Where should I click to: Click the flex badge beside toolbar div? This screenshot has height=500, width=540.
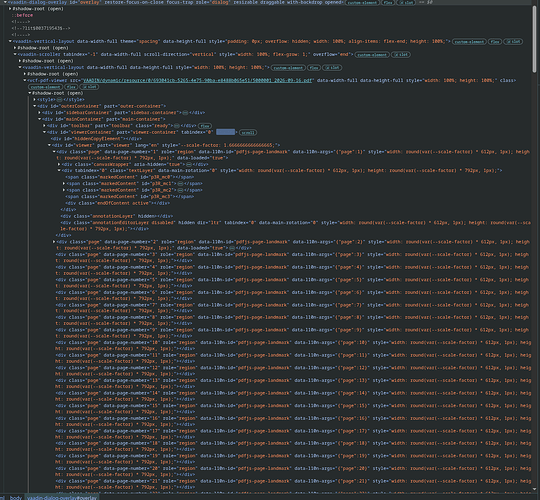click(x=205, y=126)
